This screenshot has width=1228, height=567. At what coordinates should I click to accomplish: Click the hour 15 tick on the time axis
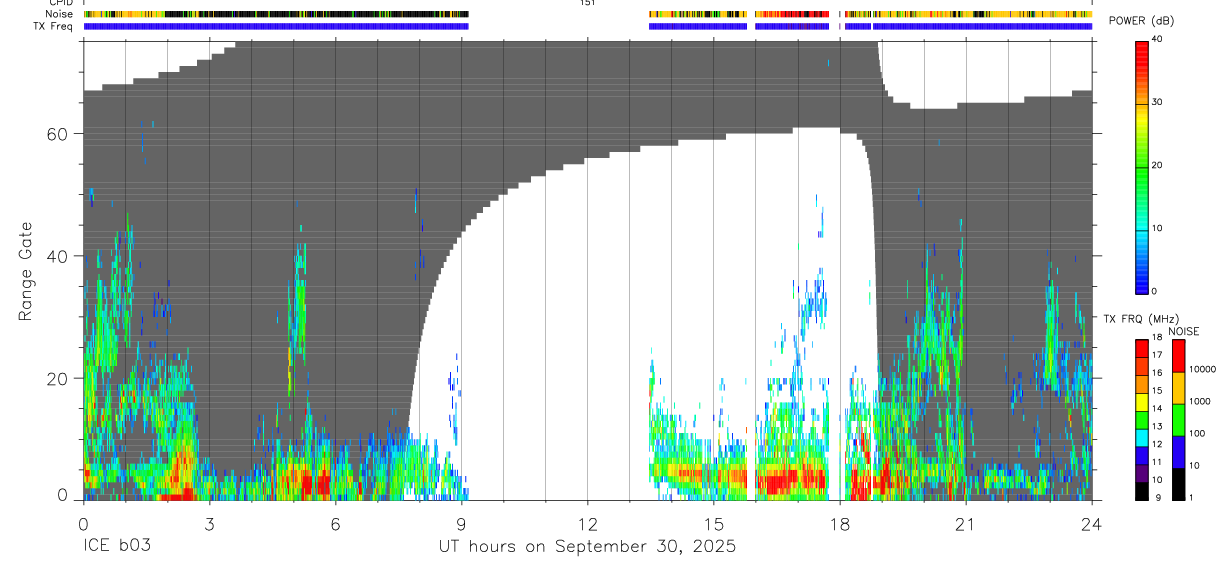(x=714, y=524)
